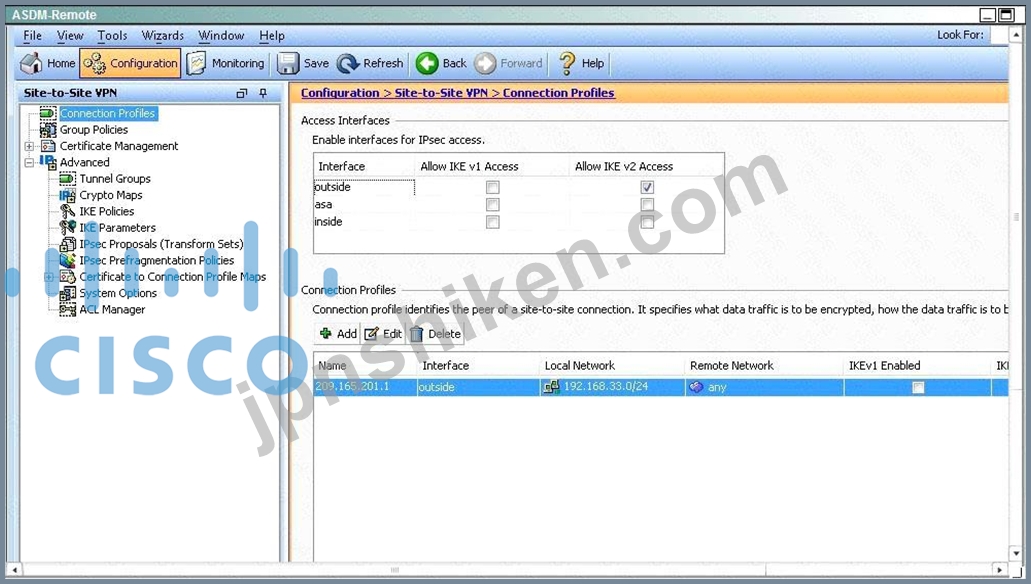The width and height of the screenshot is (1031, 584).
Task: Follow the Connection Profiles breadcrumb link
Action: click(x=558, y=93)
